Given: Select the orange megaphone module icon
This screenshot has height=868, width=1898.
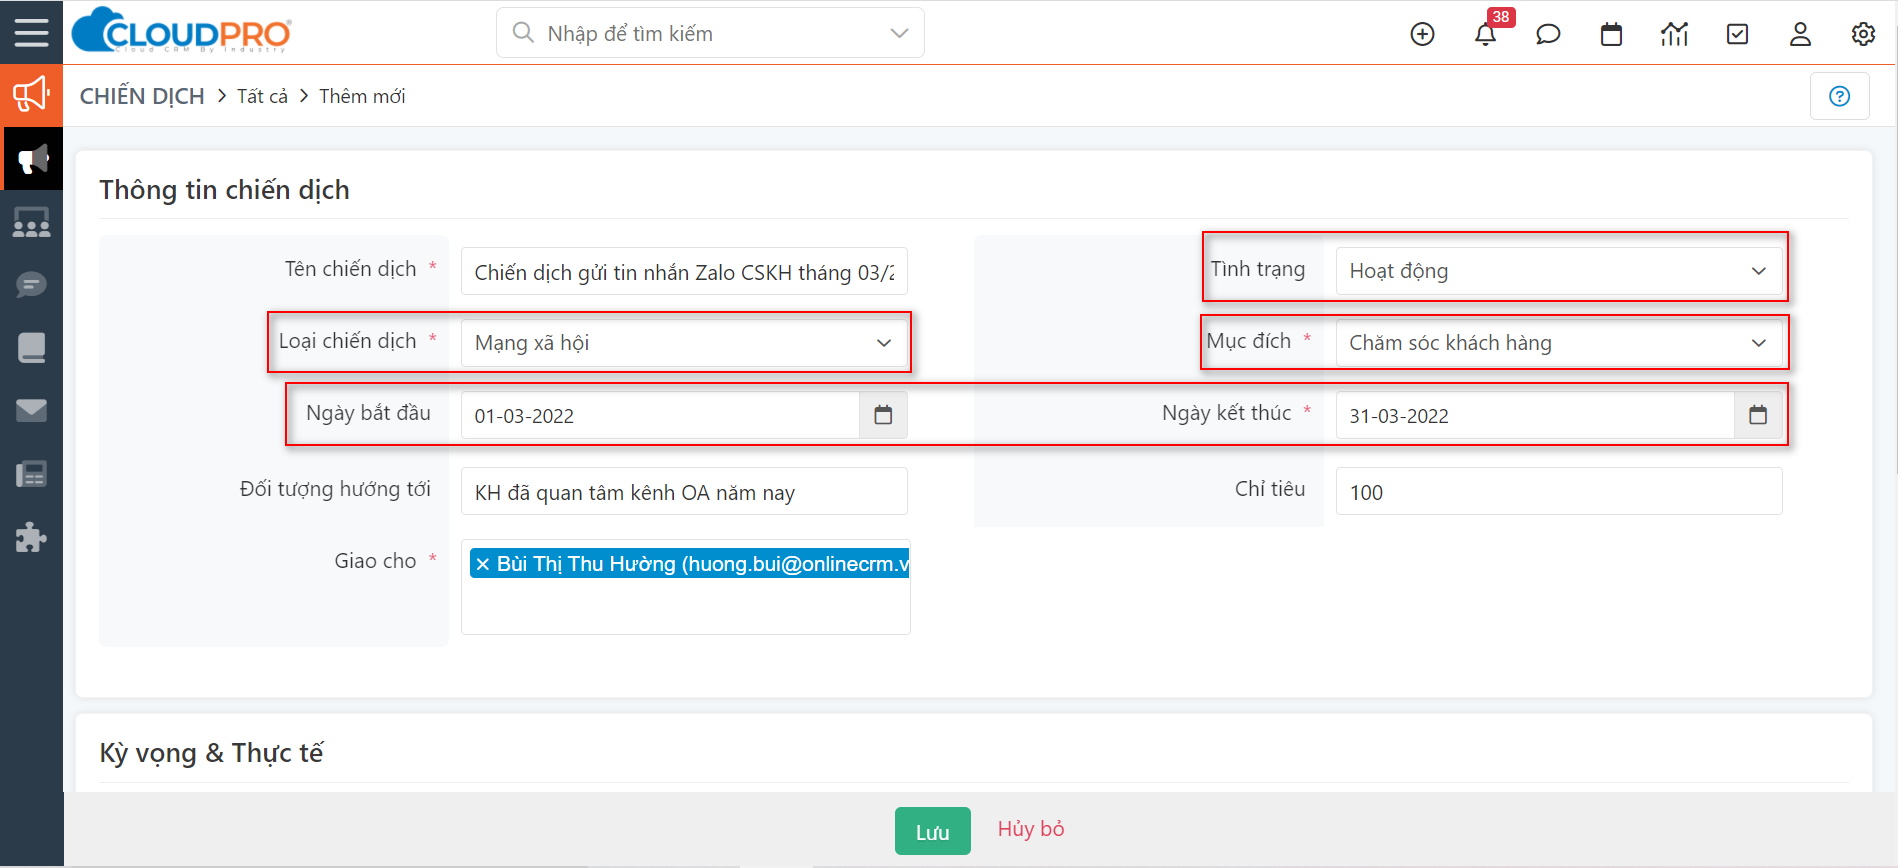Looking at the screenshot, I should pyautogui.click(x=31, y=95).
